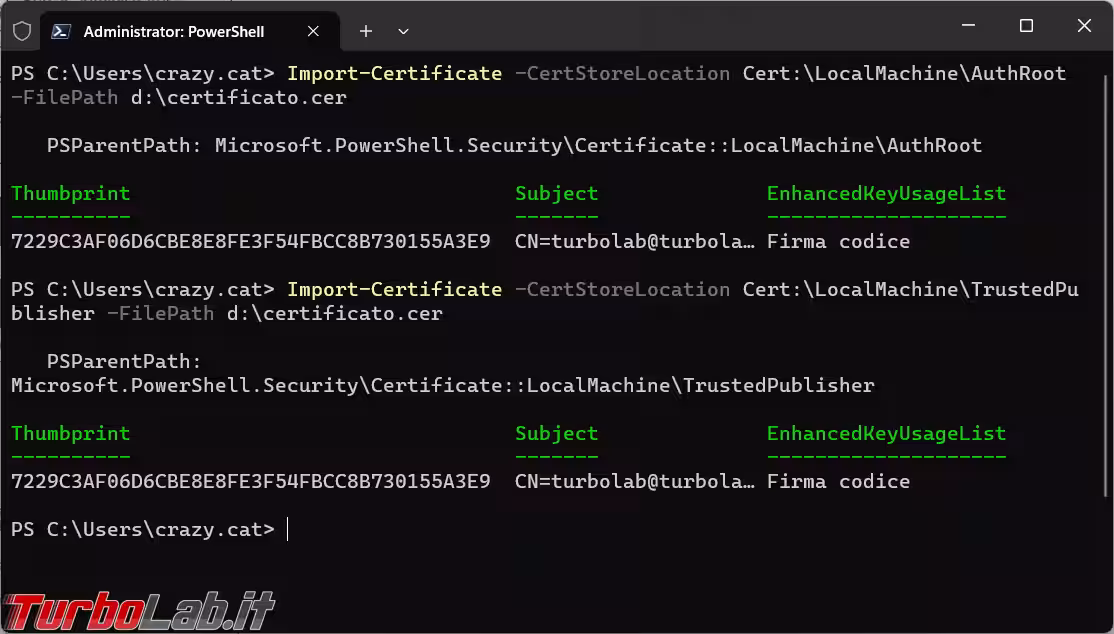The width and height of the screenshot is (1114, 634).
Task: Click the empty prompt at the bottom line
Action: (x=288, y=529)
